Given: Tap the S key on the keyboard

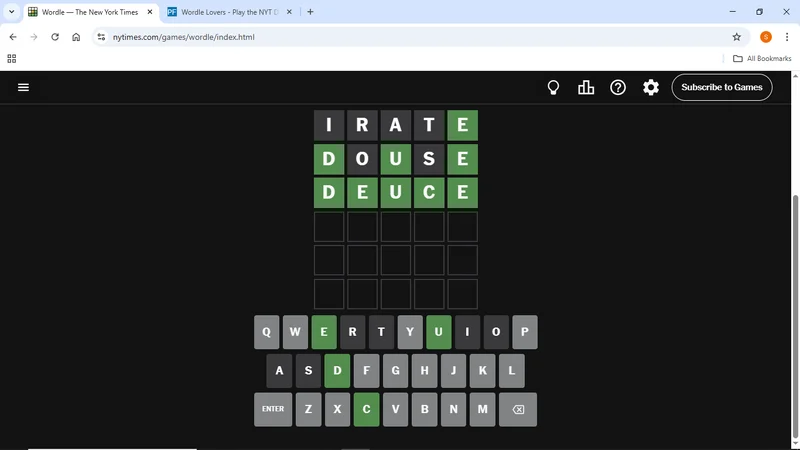Looking at the screenshot, I should click(308, 371).
